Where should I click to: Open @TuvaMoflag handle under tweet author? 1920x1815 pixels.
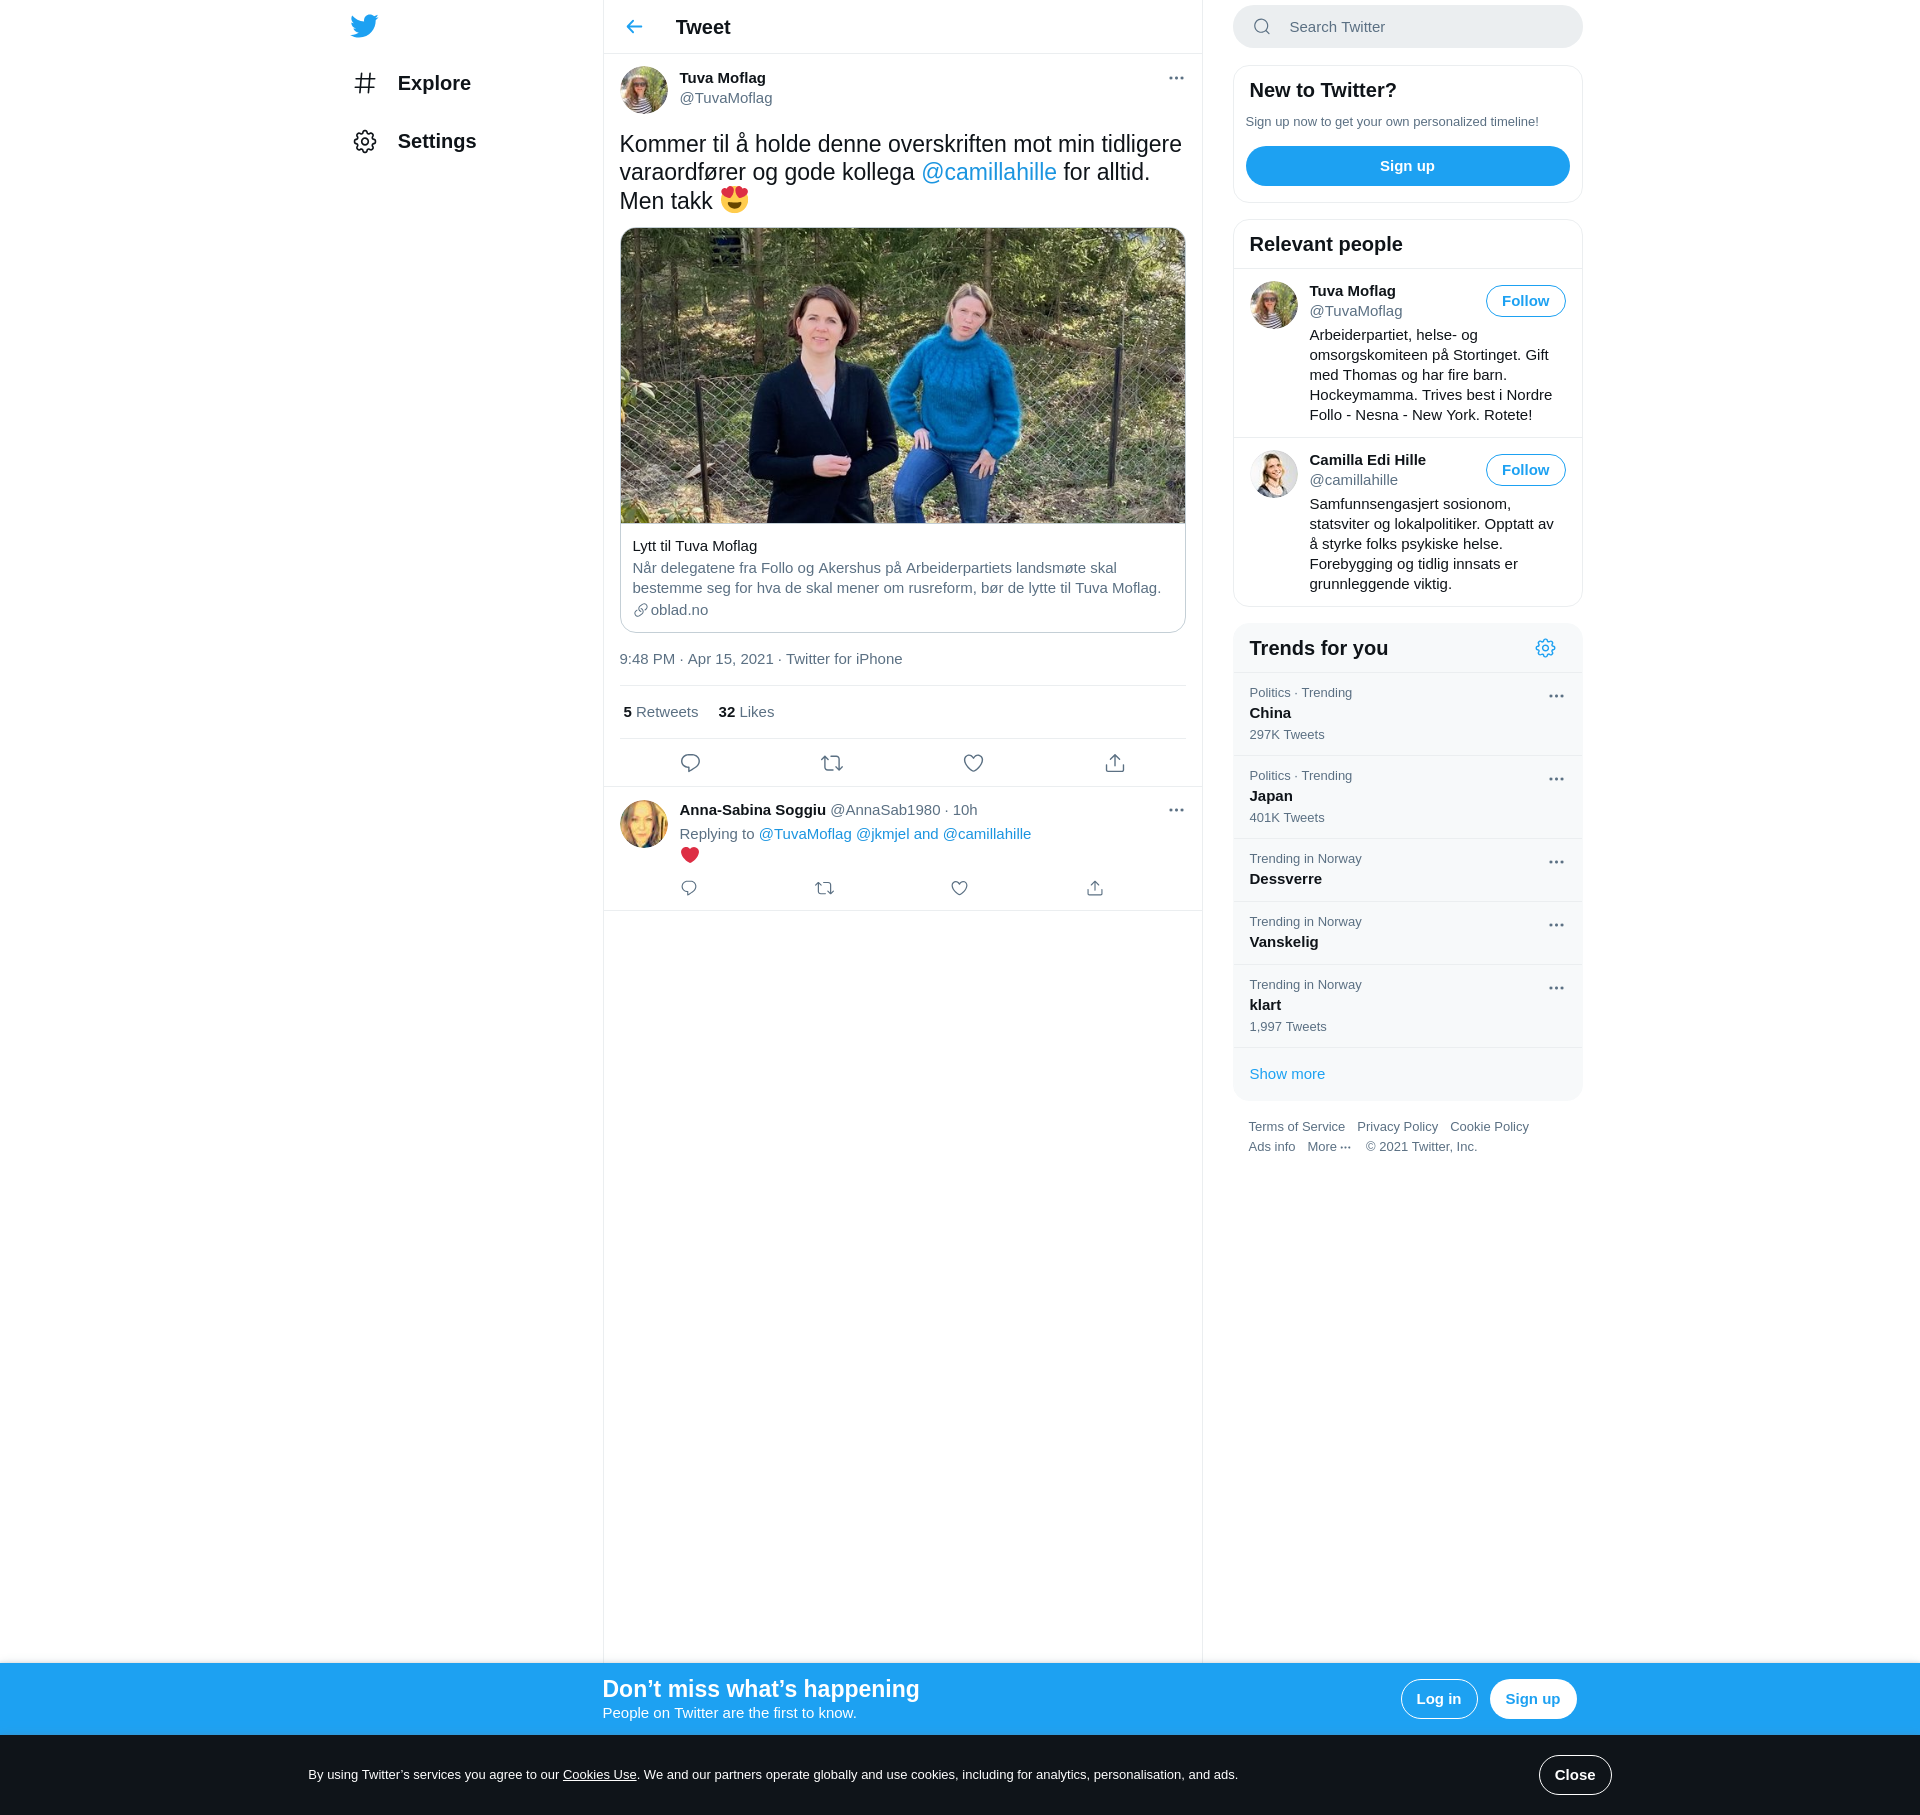726,98
